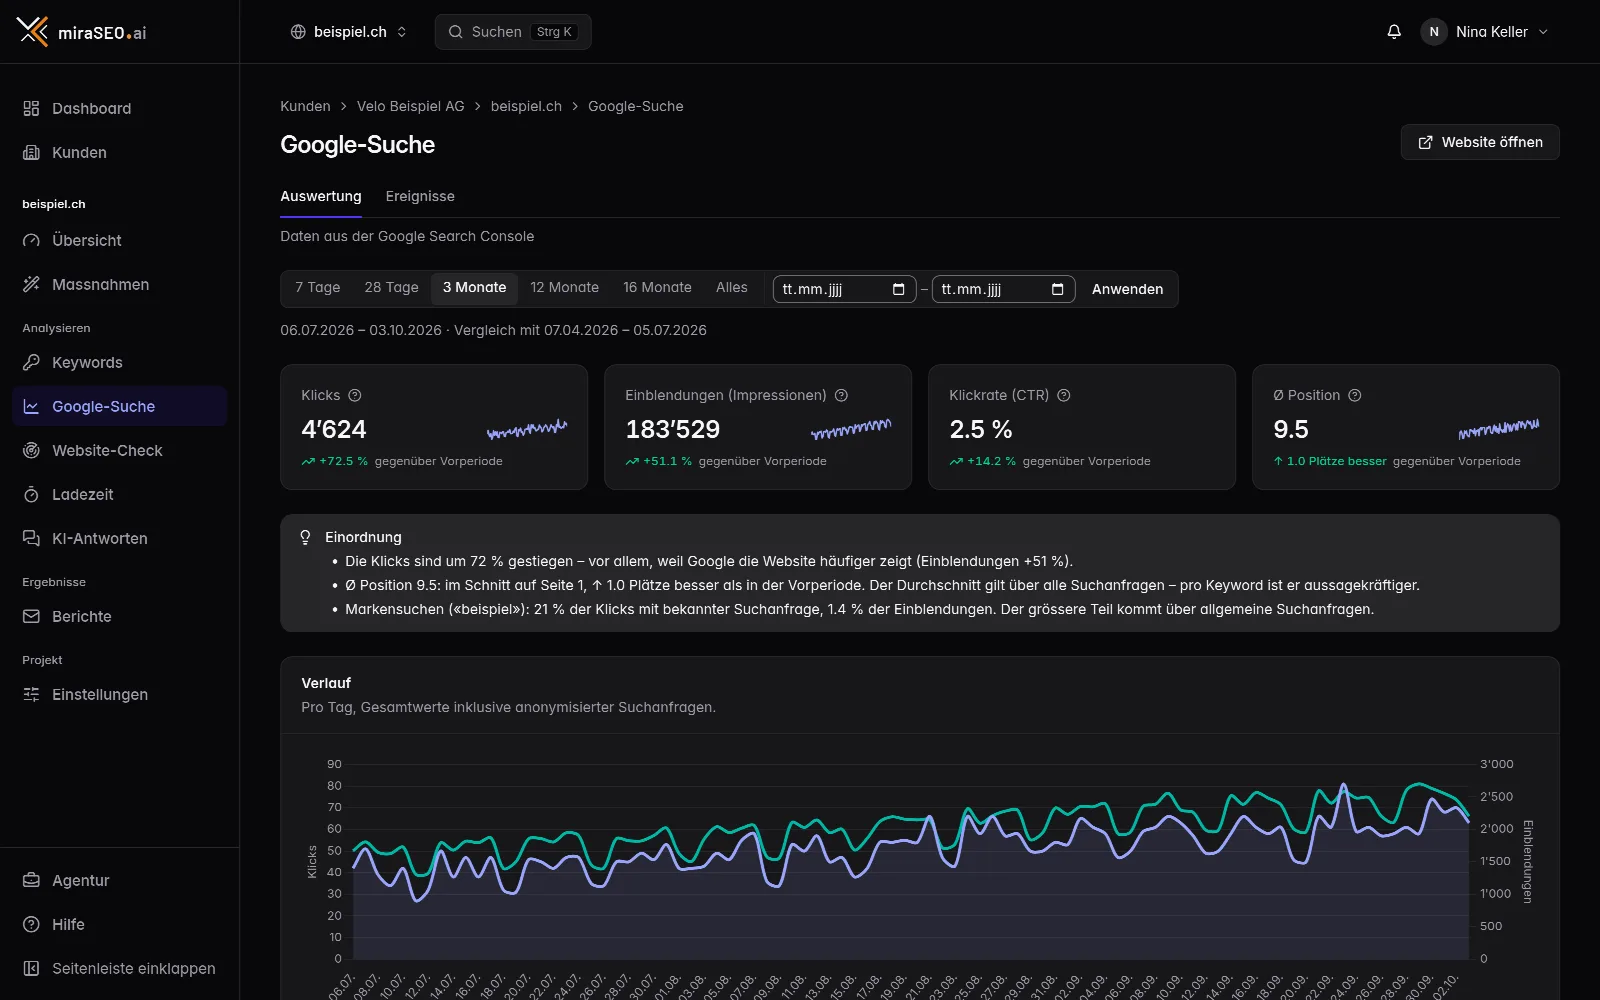Viewport: 1600px width, 1000px height.
Task: Click the Berichte envelope icon
Action: [31, 616]
